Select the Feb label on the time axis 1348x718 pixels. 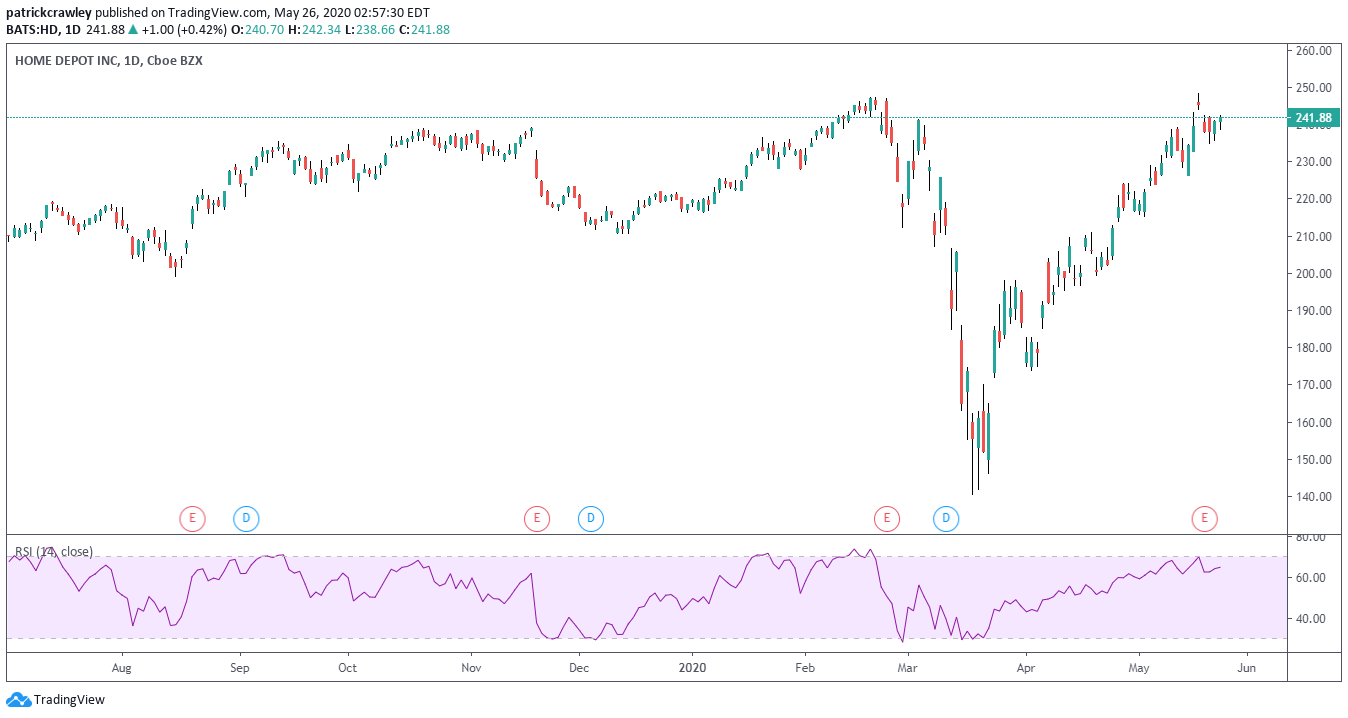pos(806,666)
